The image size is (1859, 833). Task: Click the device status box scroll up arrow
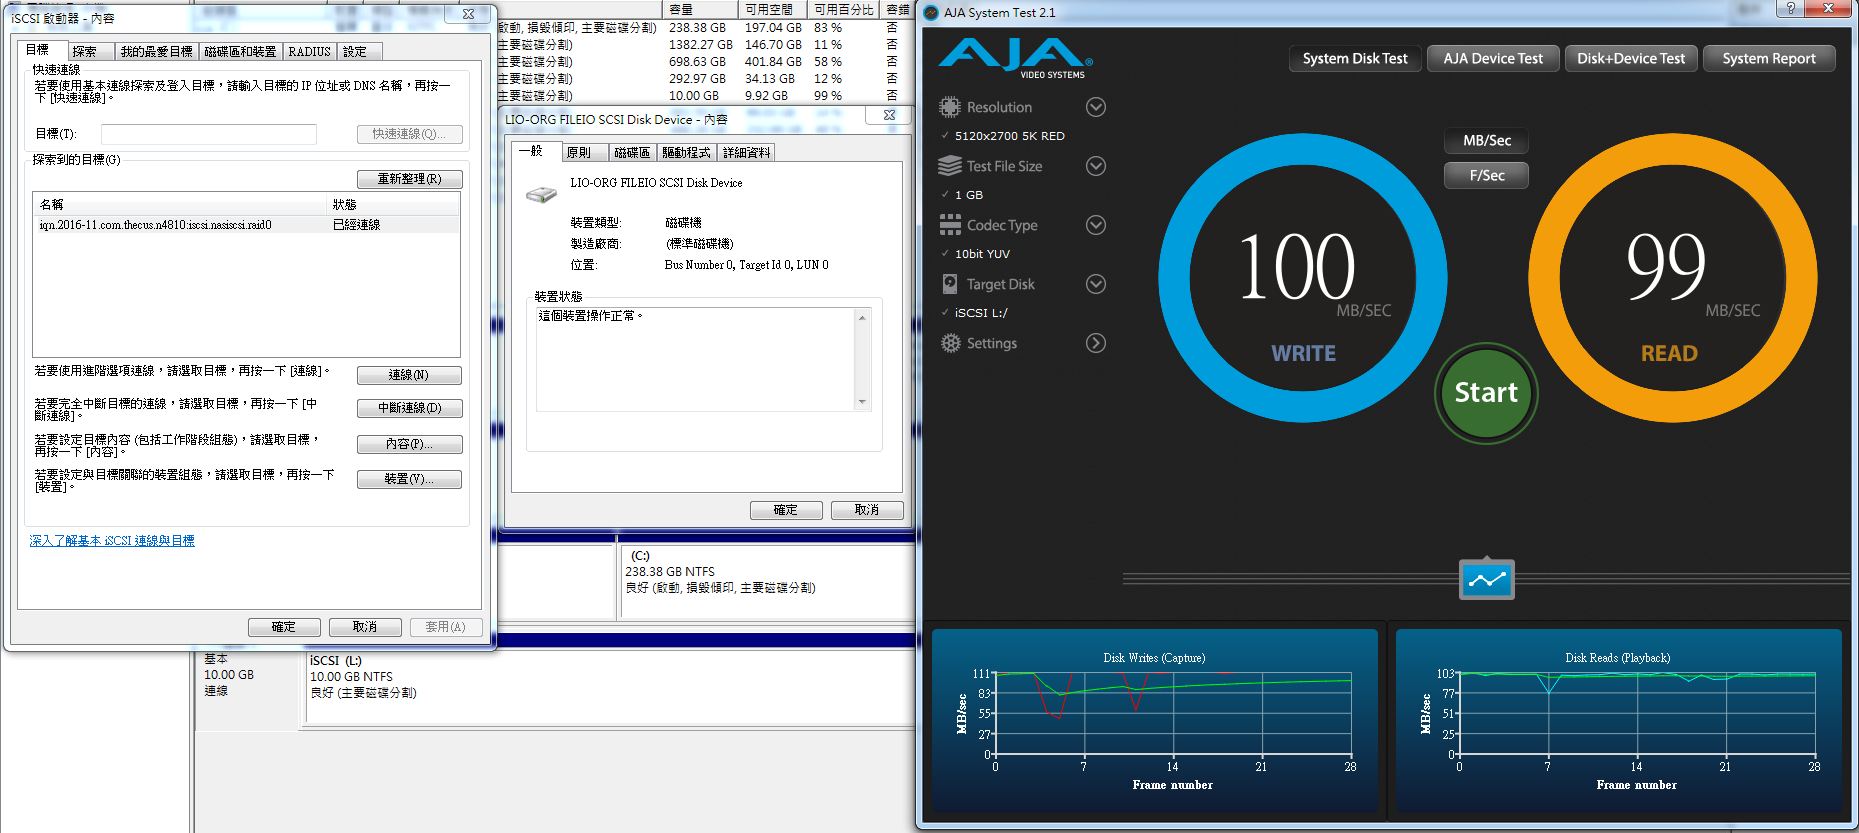862,318
